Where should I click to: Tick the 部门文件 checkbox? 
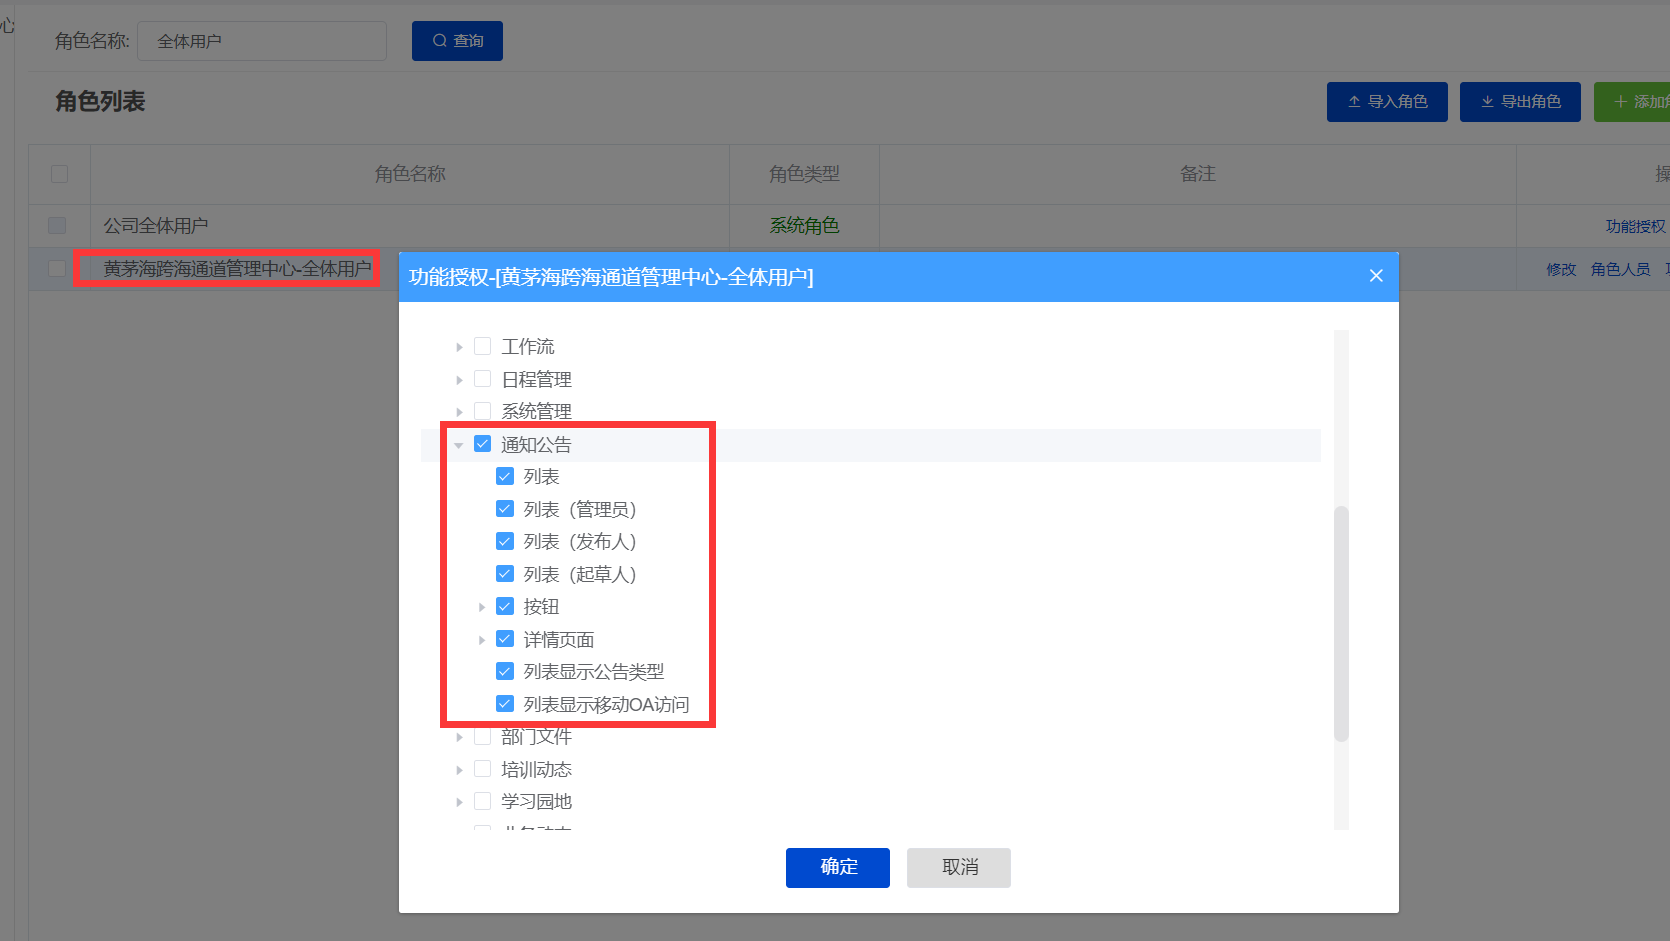[x=482, y=736]
